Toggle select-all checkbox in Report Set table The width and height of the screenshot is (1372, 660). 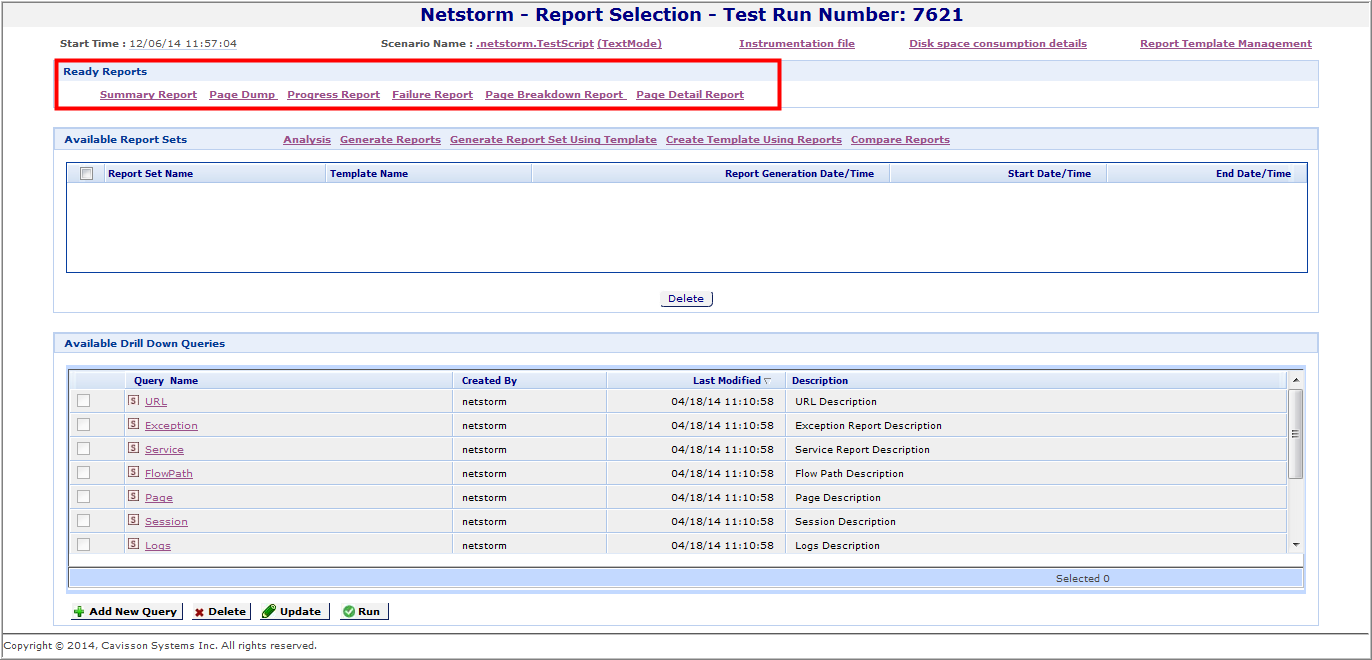click(86, 174)
